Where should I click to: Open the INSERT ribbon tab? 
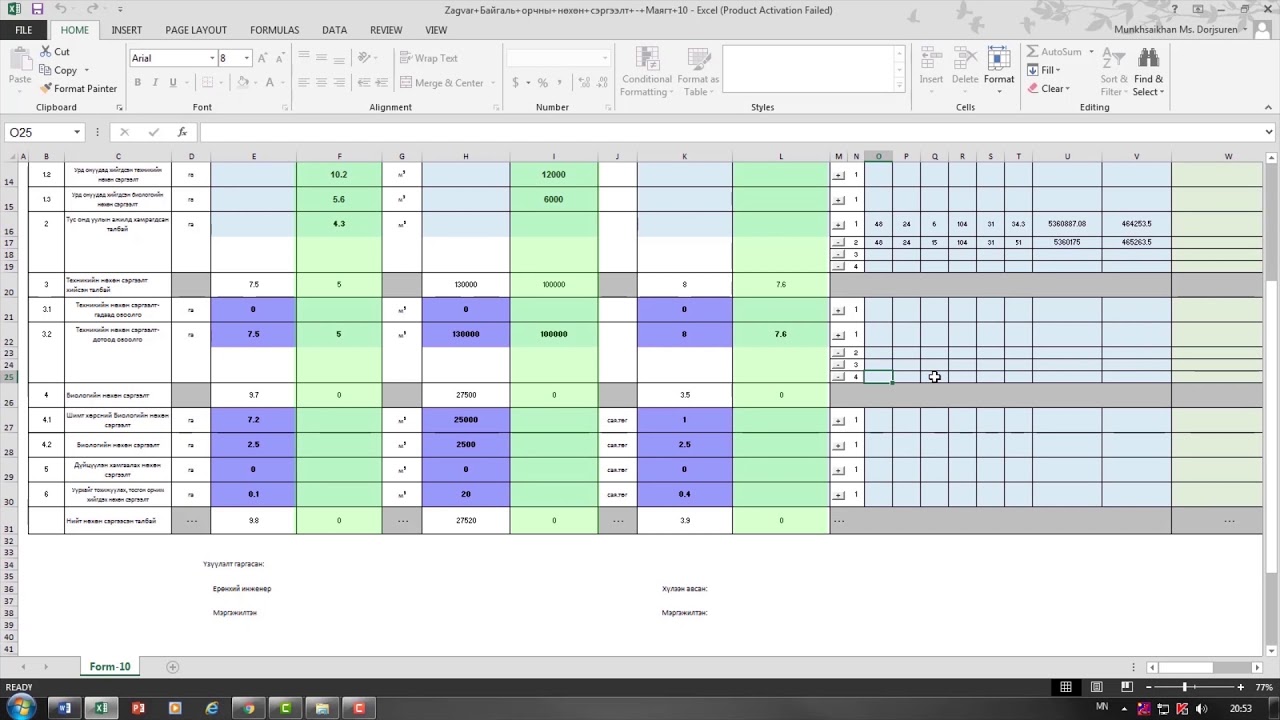click(126, 30)
